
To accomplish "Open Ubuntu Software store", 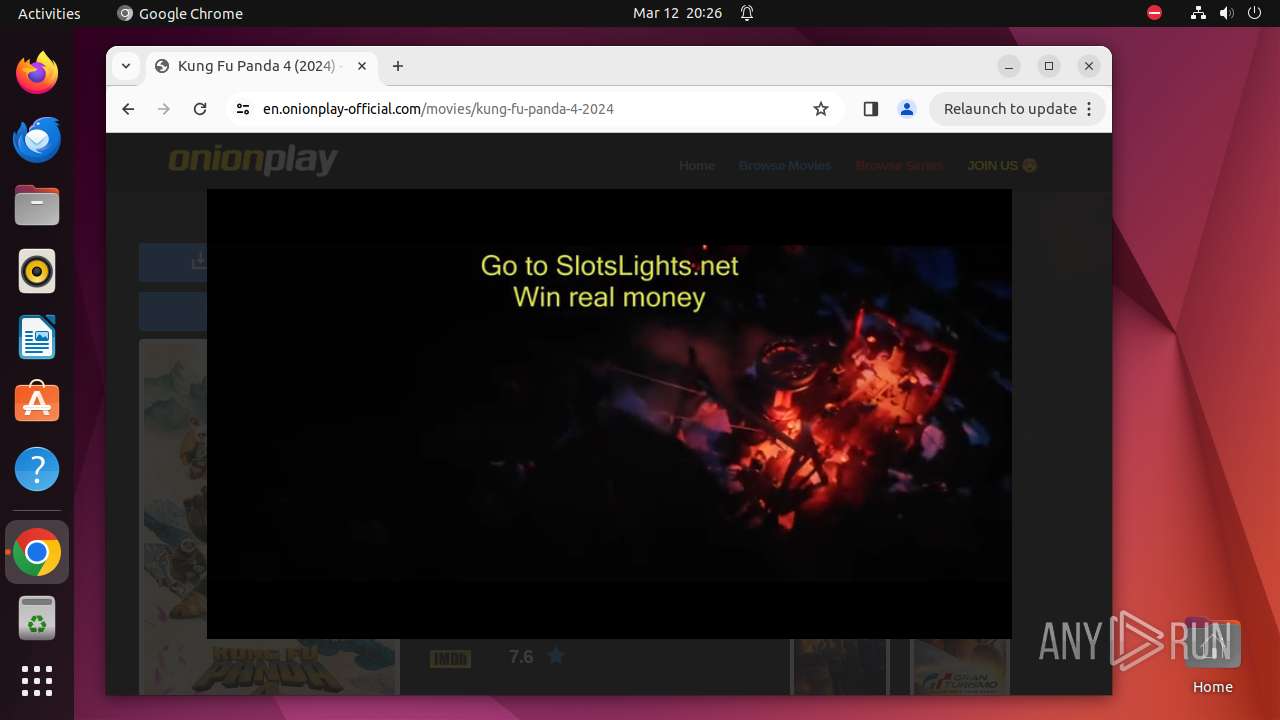I will tap(37, 403).
